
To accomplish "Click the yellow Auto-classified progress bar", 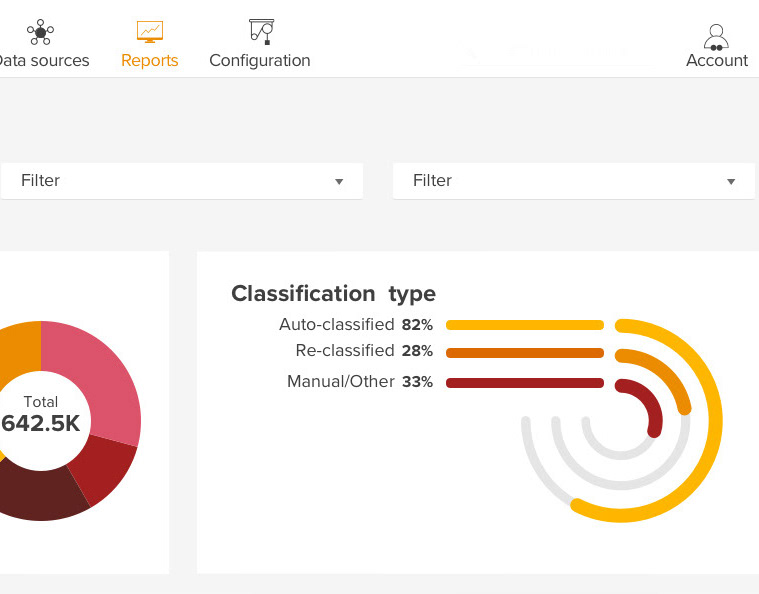I will (x=525, y=325).
